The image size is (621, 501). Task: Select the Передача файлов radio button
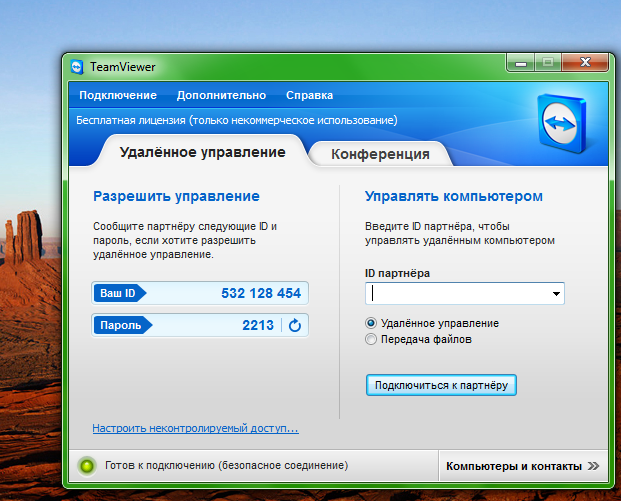click(372, 339)
